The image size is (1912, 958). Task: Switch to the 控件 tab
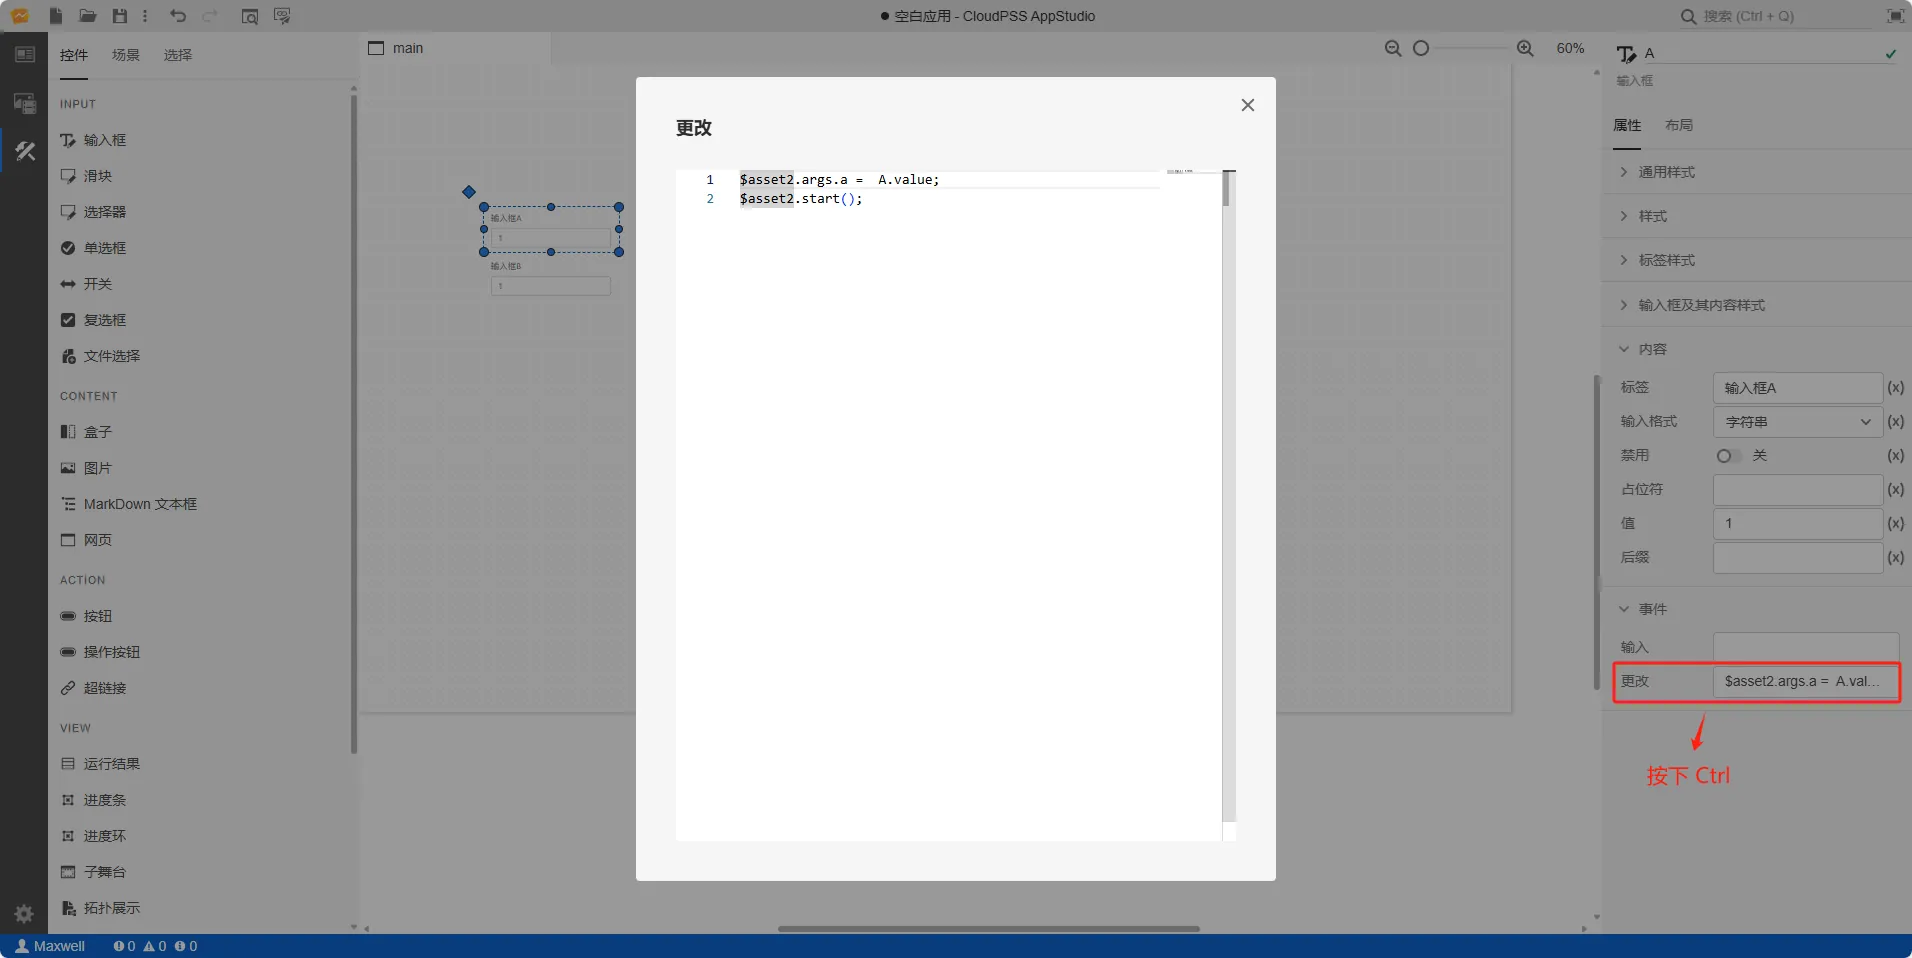coord(74,55)
